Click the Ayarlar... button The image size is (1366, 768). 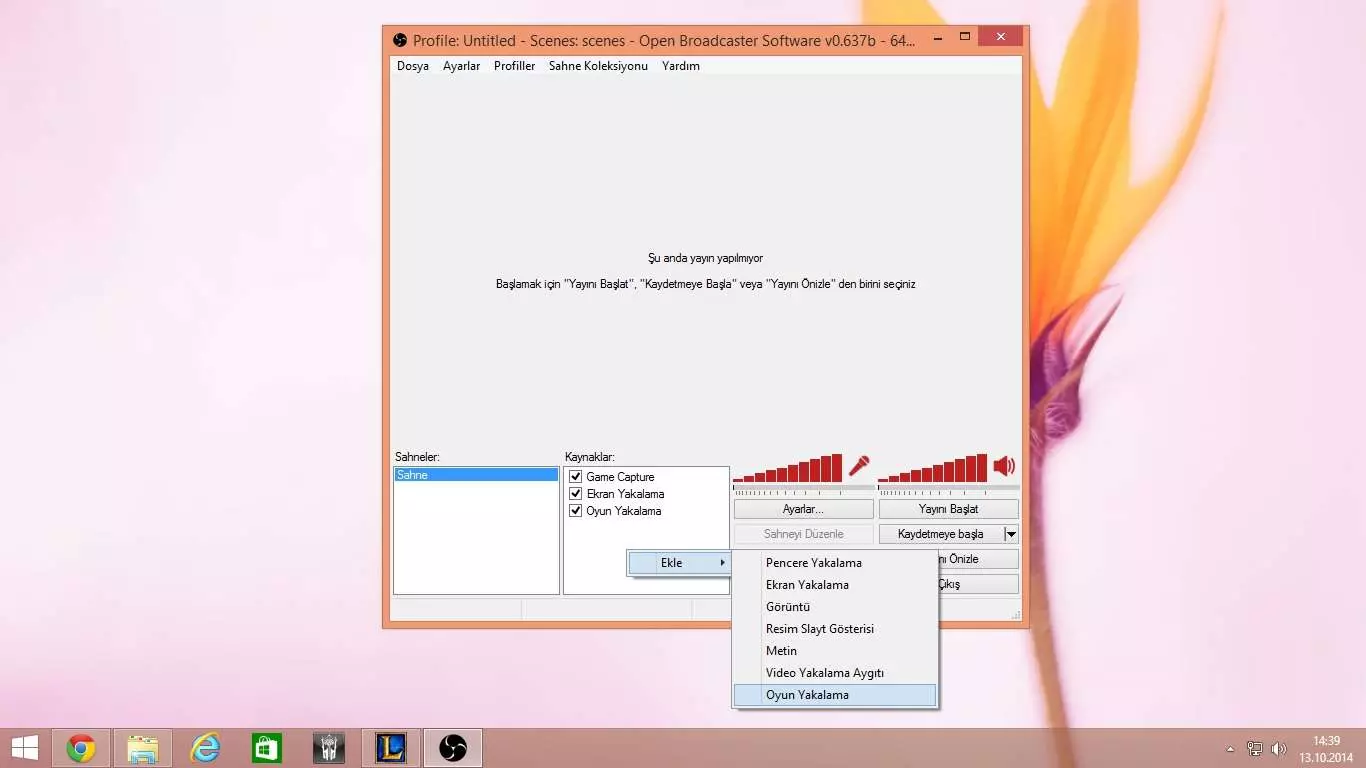(803, 509)
